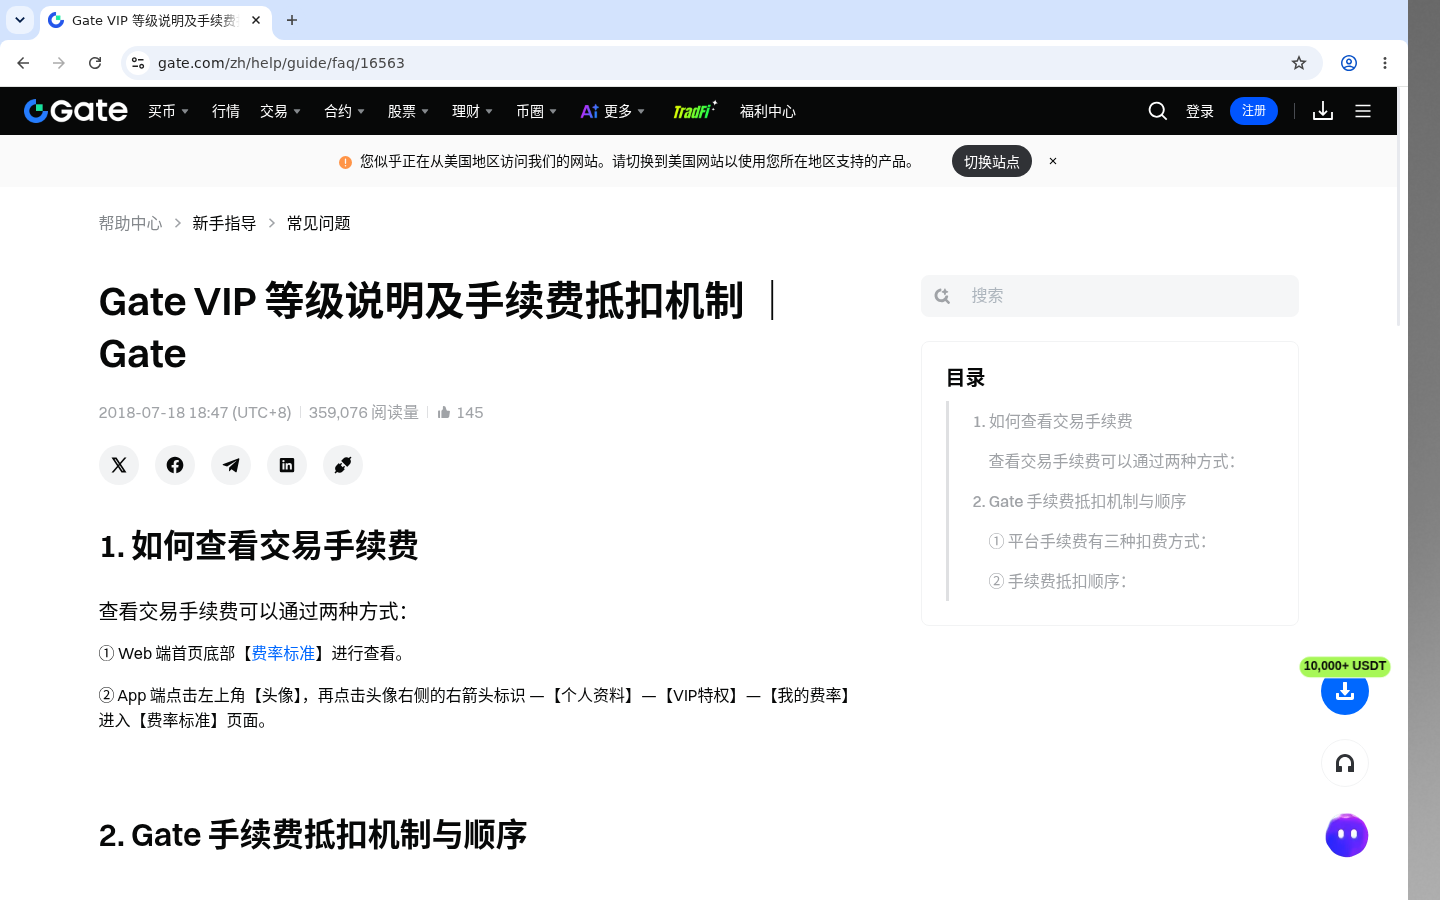Click the blue floating download button
The width and height of the screenshot is (1440, 900).
pyautogui.click(x=1345, y=691)
